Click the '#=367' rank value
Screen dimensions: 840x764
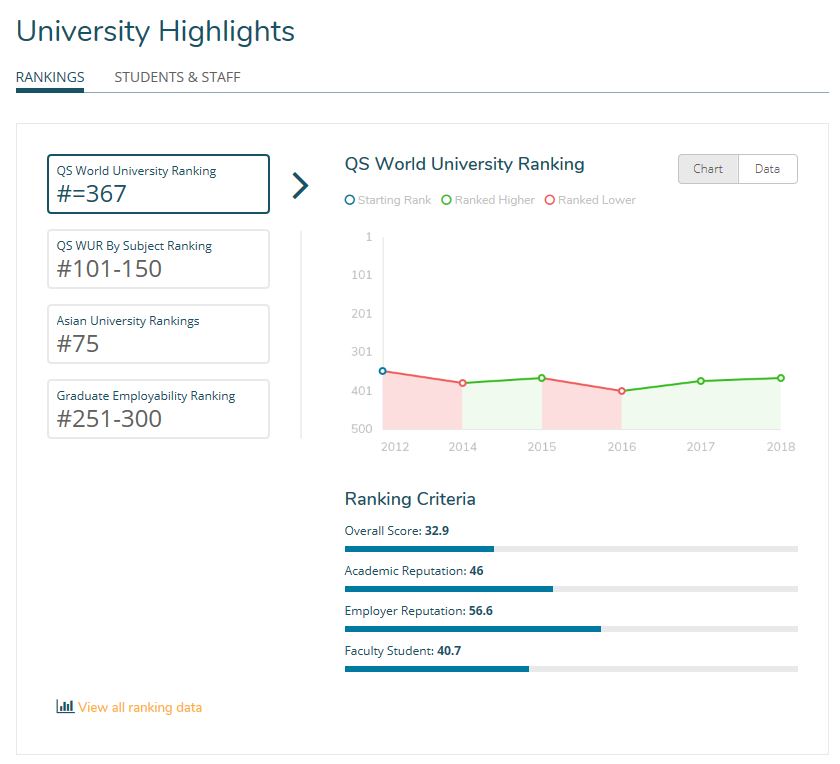[x=92, y=193]
